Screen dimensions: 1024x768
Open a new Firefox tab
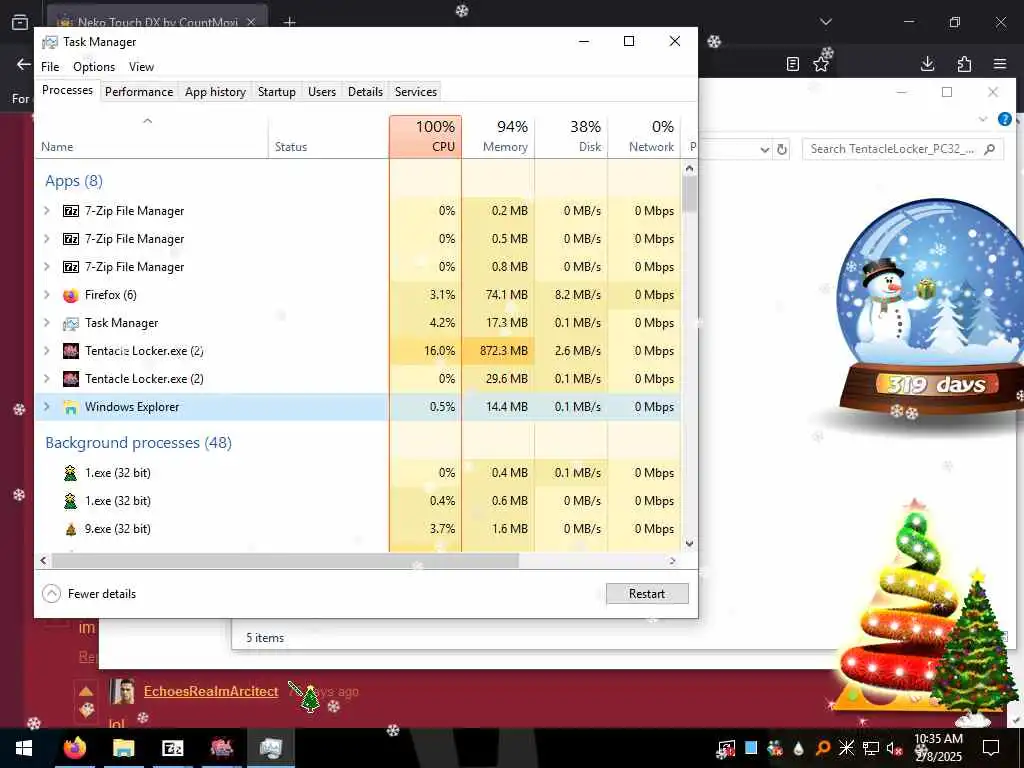click(x=289, y=22)
